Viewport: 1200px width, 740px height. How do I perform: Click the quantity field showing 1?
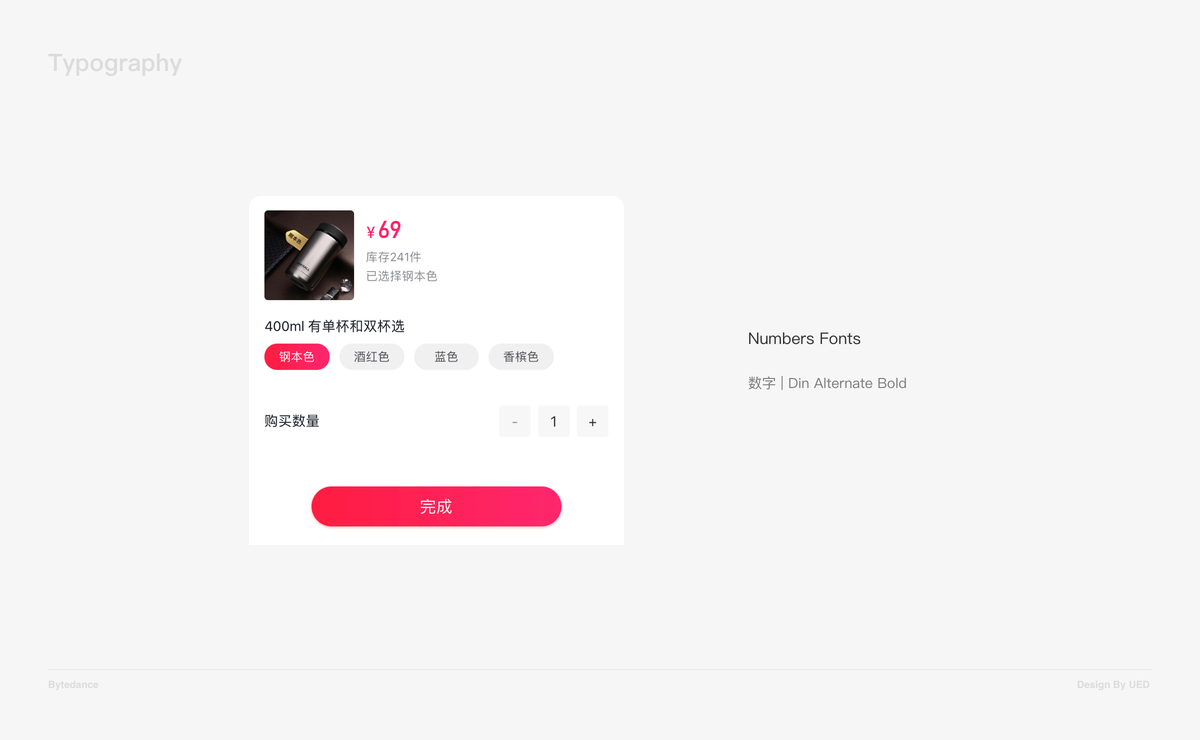(x=554, y=421)
